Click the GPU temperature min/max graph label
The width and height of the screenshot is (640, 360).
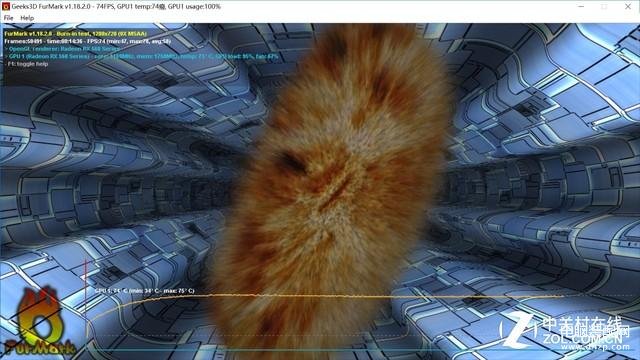click(144, 291)
